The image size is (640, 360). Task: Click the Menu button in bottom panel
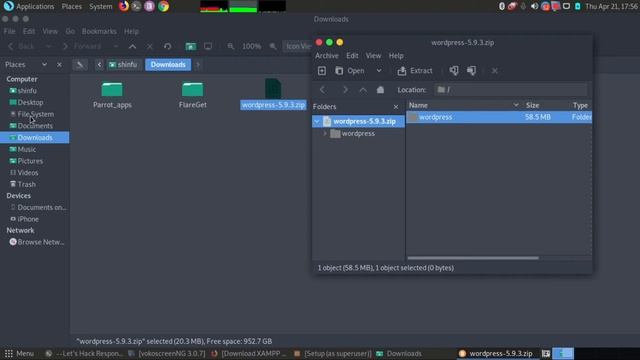tap(19, 353)
